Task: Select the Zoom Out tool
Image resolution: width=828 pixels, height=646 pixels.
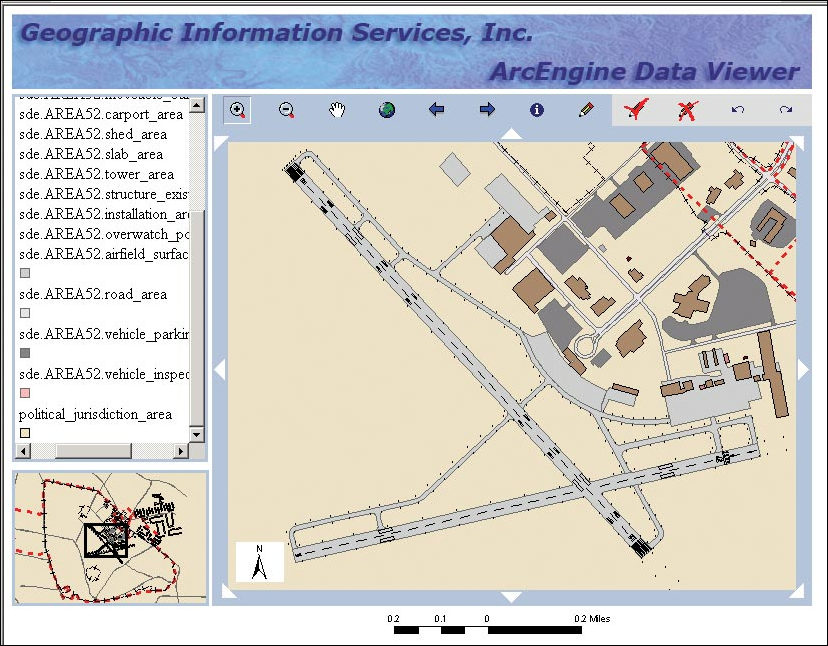Action: (x=286, y=110)
